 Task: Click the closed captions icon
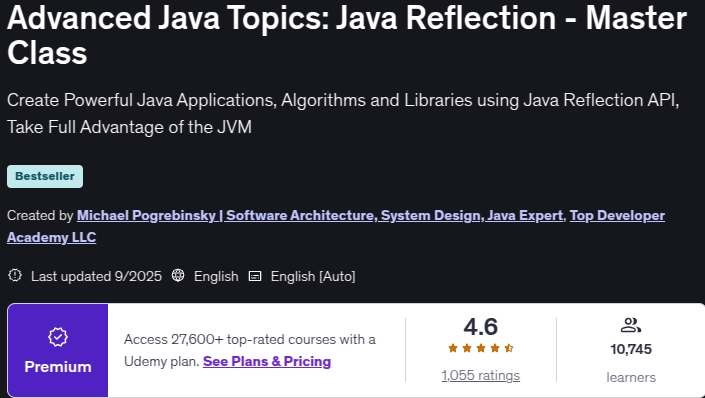tap(255, 276)
